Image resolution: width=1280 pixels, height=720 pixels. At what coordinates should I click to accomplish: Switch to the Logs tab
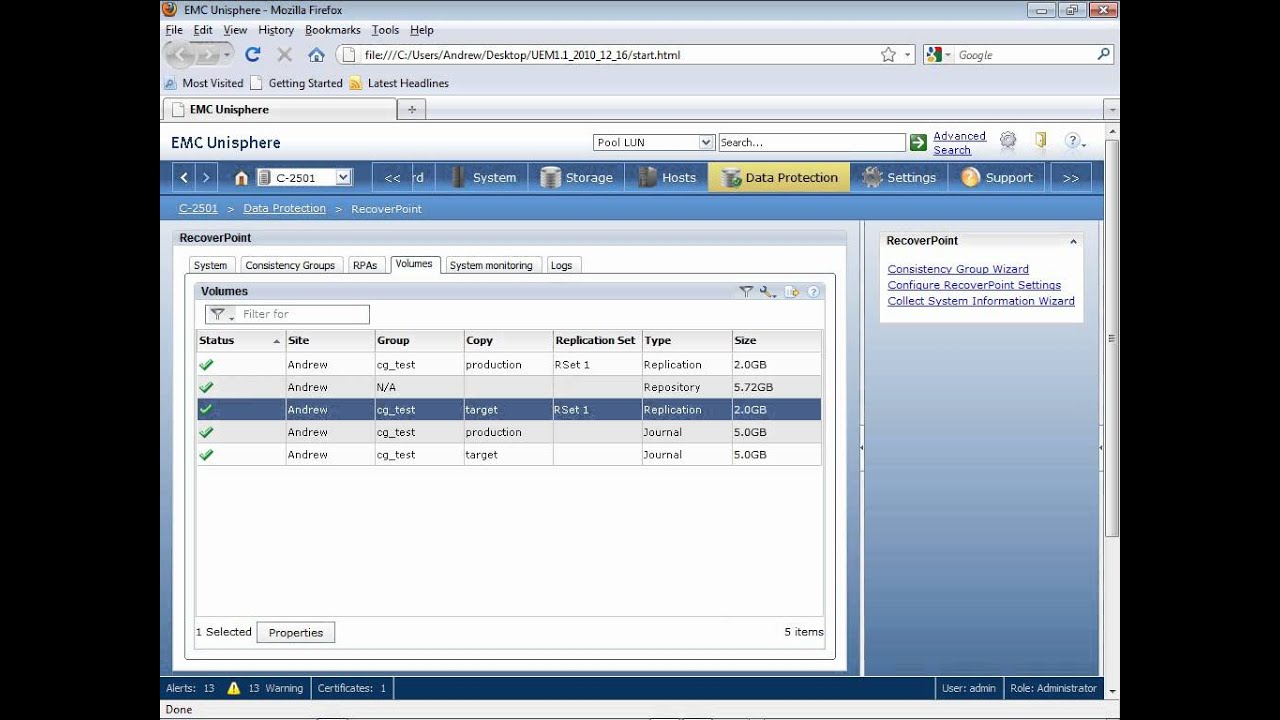pyautogui.click(x=562, y=265)
